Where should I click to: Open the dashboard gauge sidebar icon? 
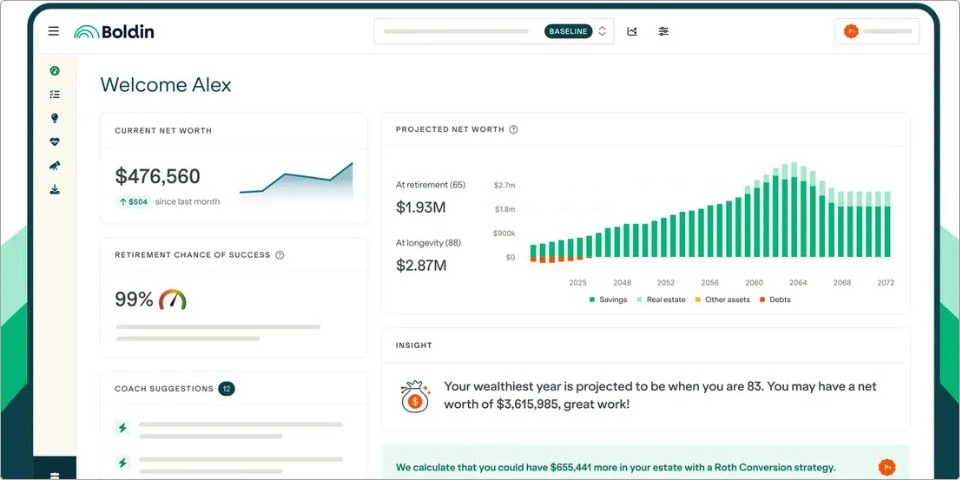pos(54,71)
